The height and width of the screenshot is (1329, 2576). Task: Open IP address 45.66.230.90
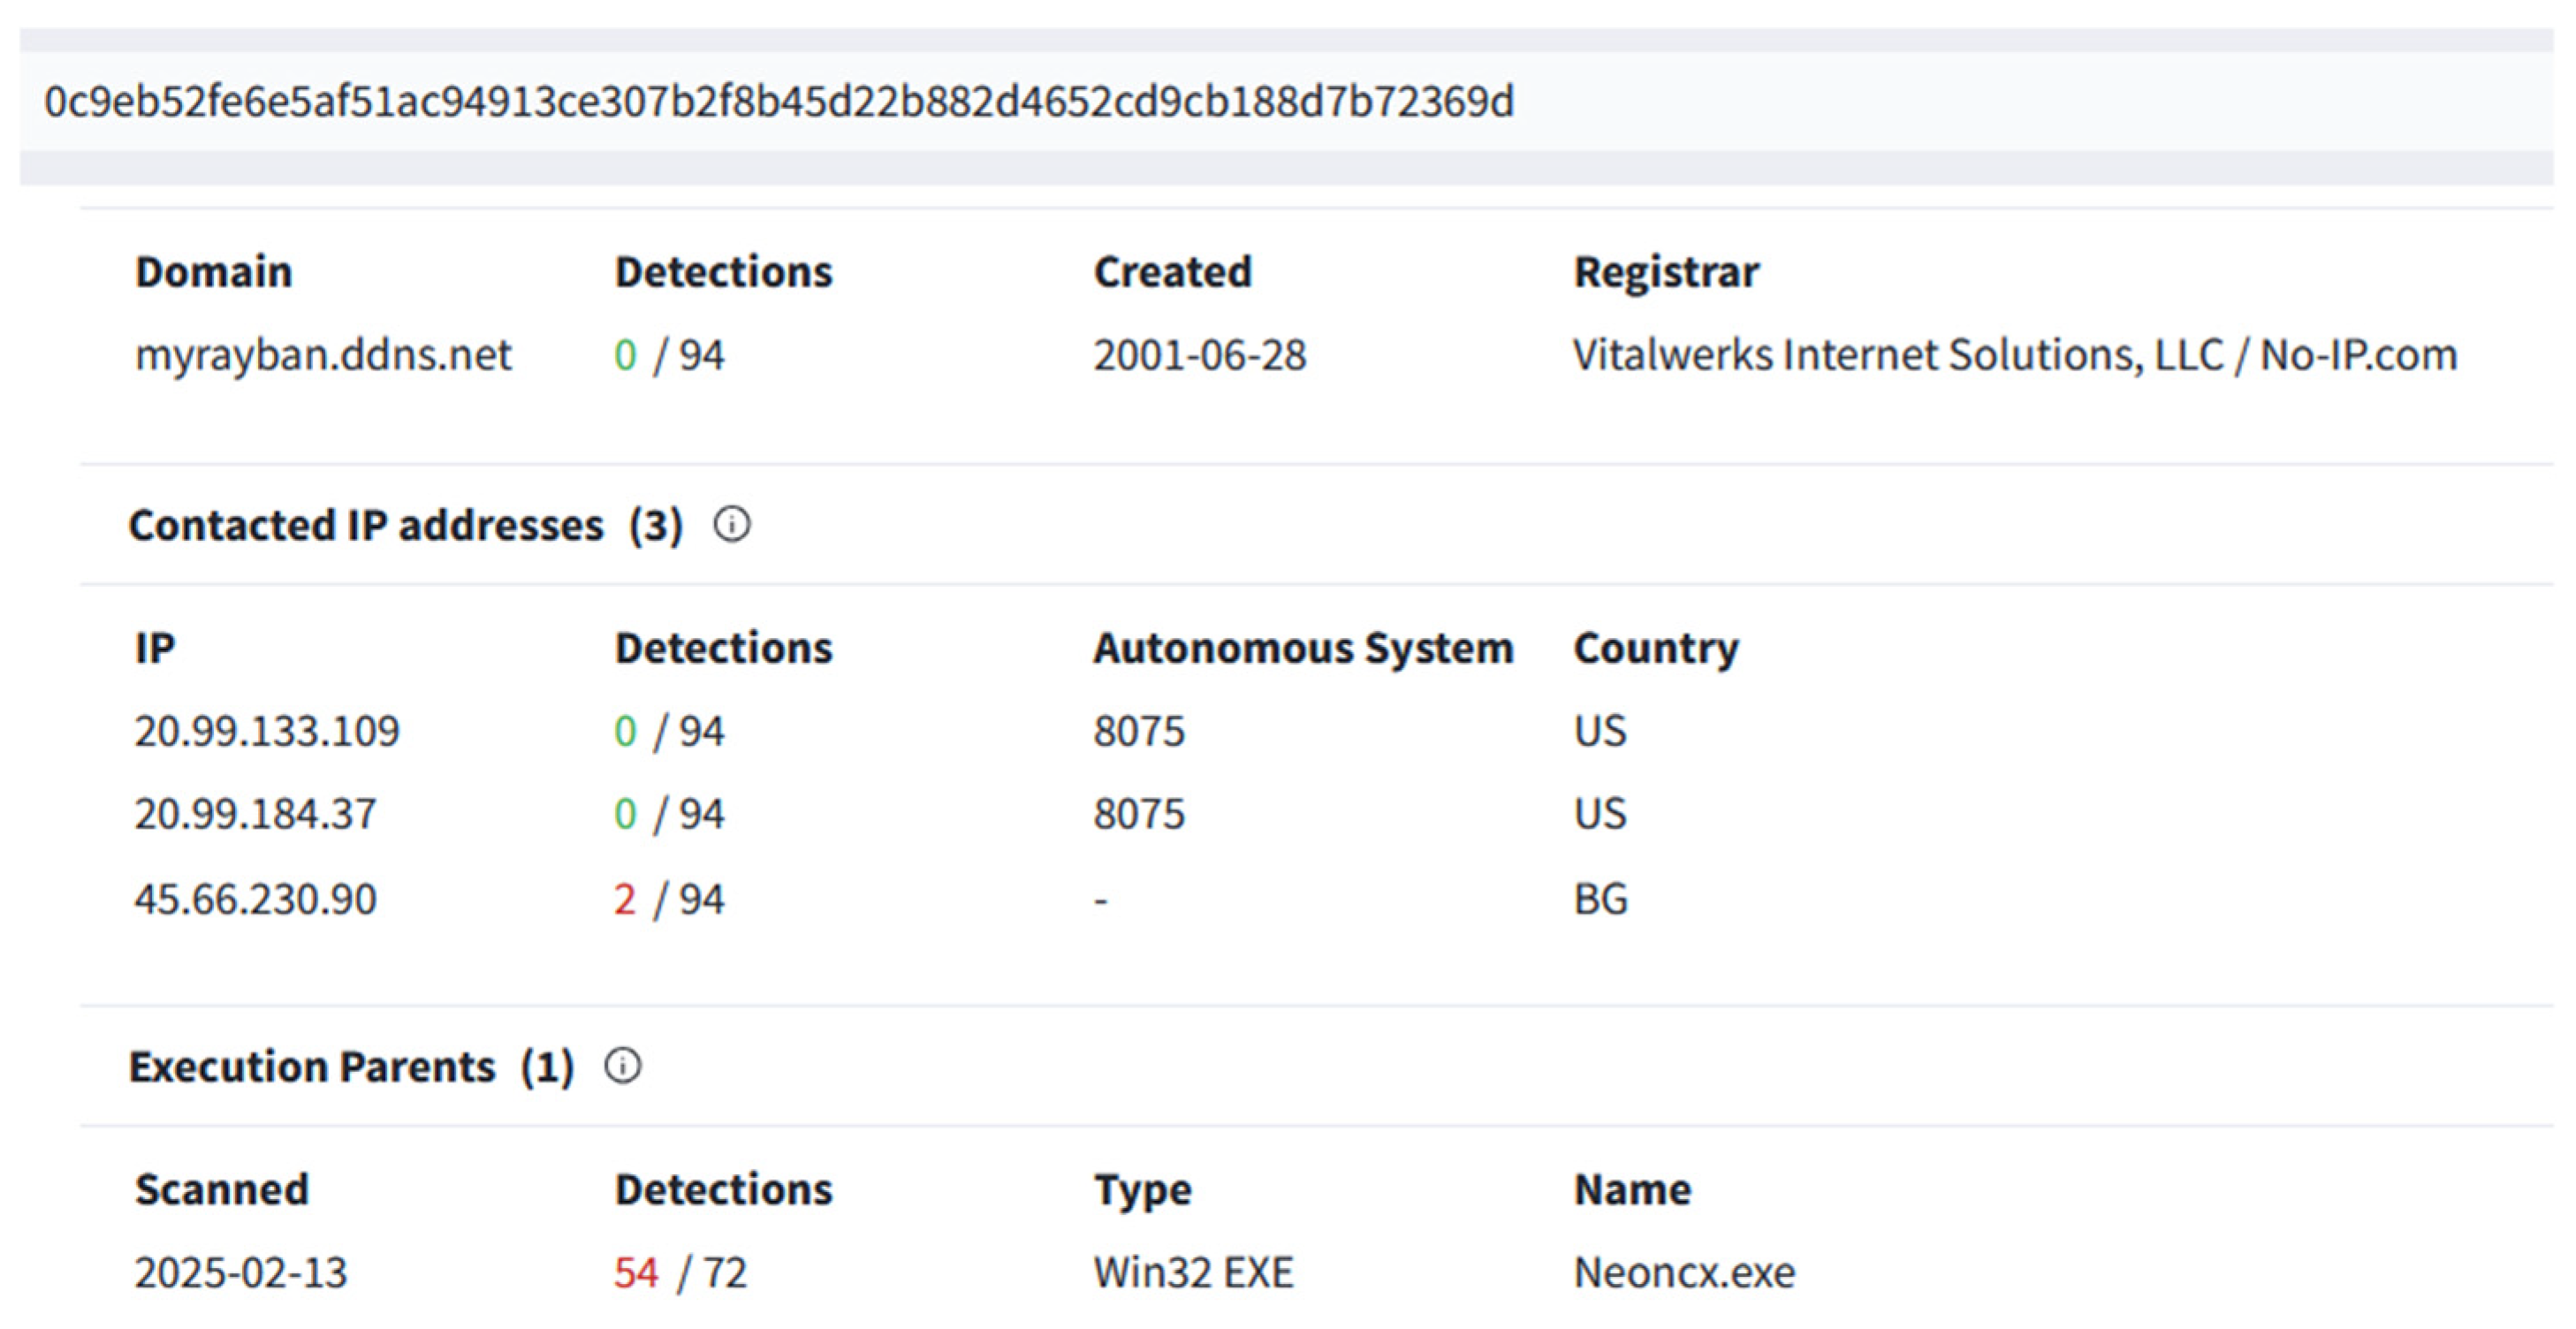(x=255, y=899)
